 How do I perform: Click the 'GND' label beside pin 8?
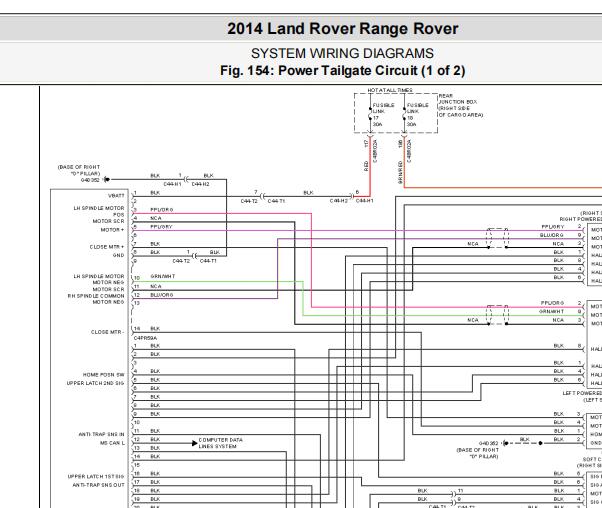(x=118, y=255)
